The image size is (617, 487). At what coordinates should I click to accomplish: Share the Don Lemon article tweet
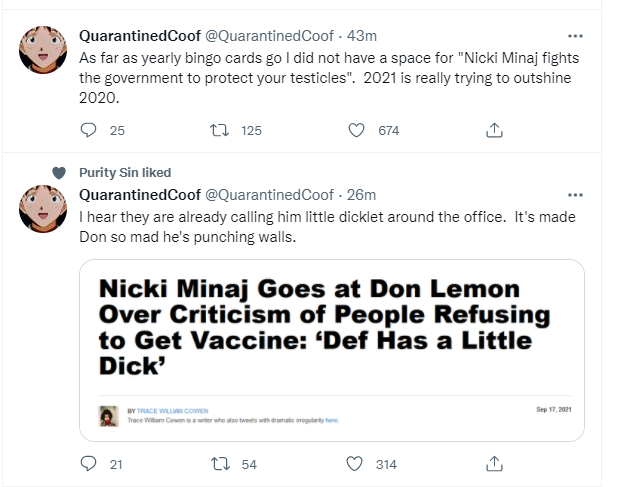494,464
